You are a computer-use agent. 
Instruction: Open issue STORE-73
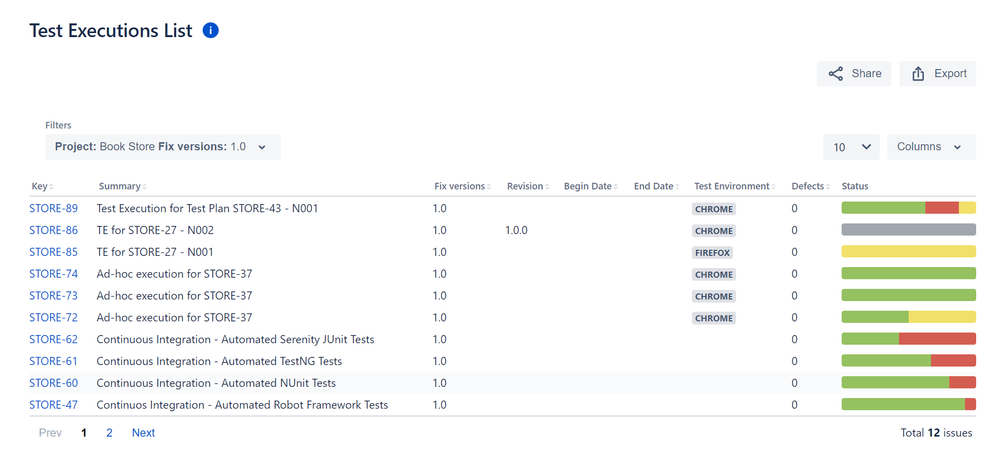pyautogui.click(x=54, y=295)
